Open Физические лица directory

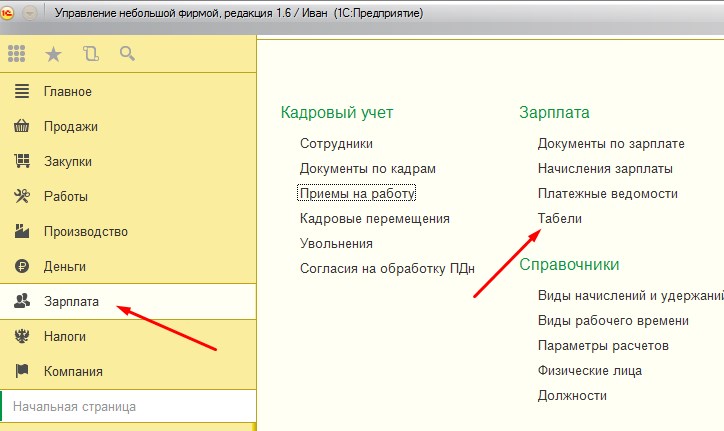590,370
